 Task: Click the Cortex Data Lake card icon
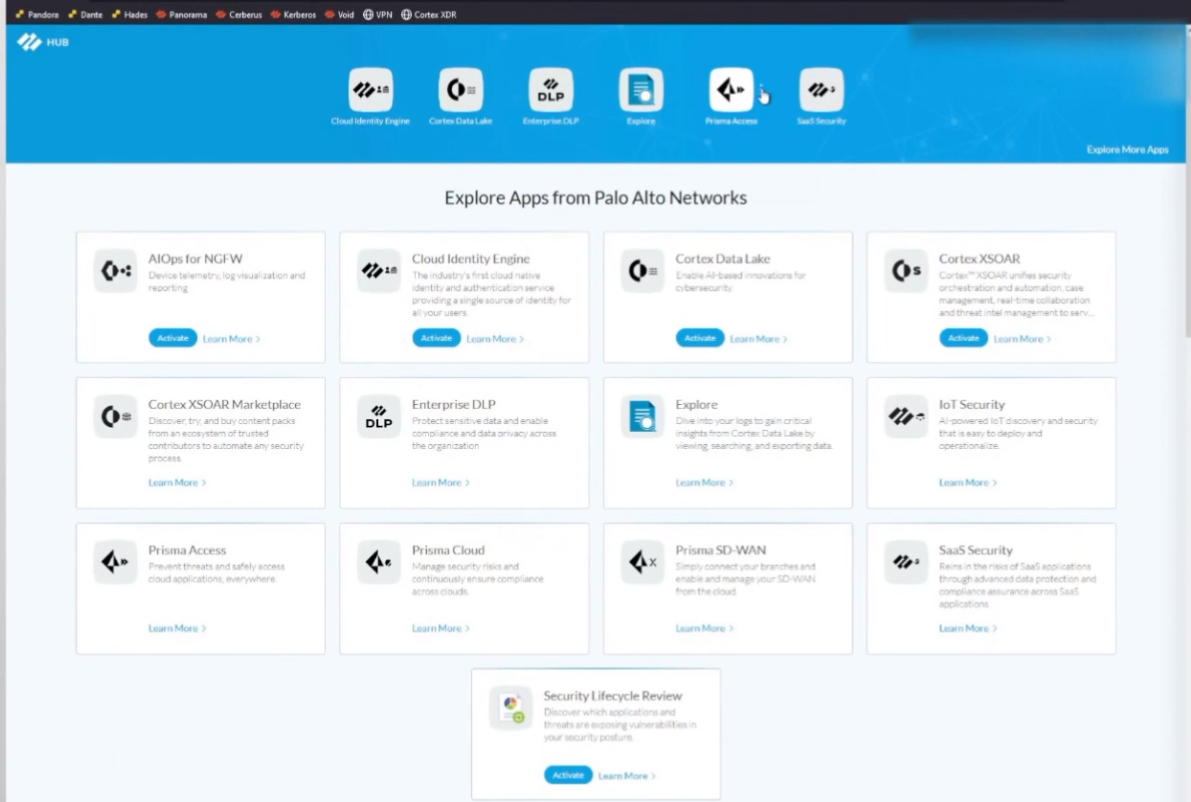643,270
